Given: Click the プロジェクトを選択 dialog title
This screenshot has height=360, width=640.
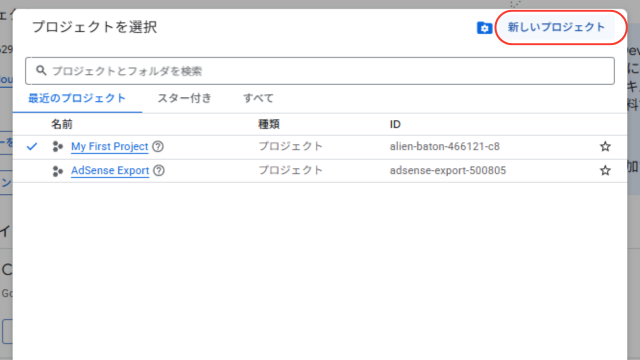Looking at the screenshot, I should pos(95,27).
